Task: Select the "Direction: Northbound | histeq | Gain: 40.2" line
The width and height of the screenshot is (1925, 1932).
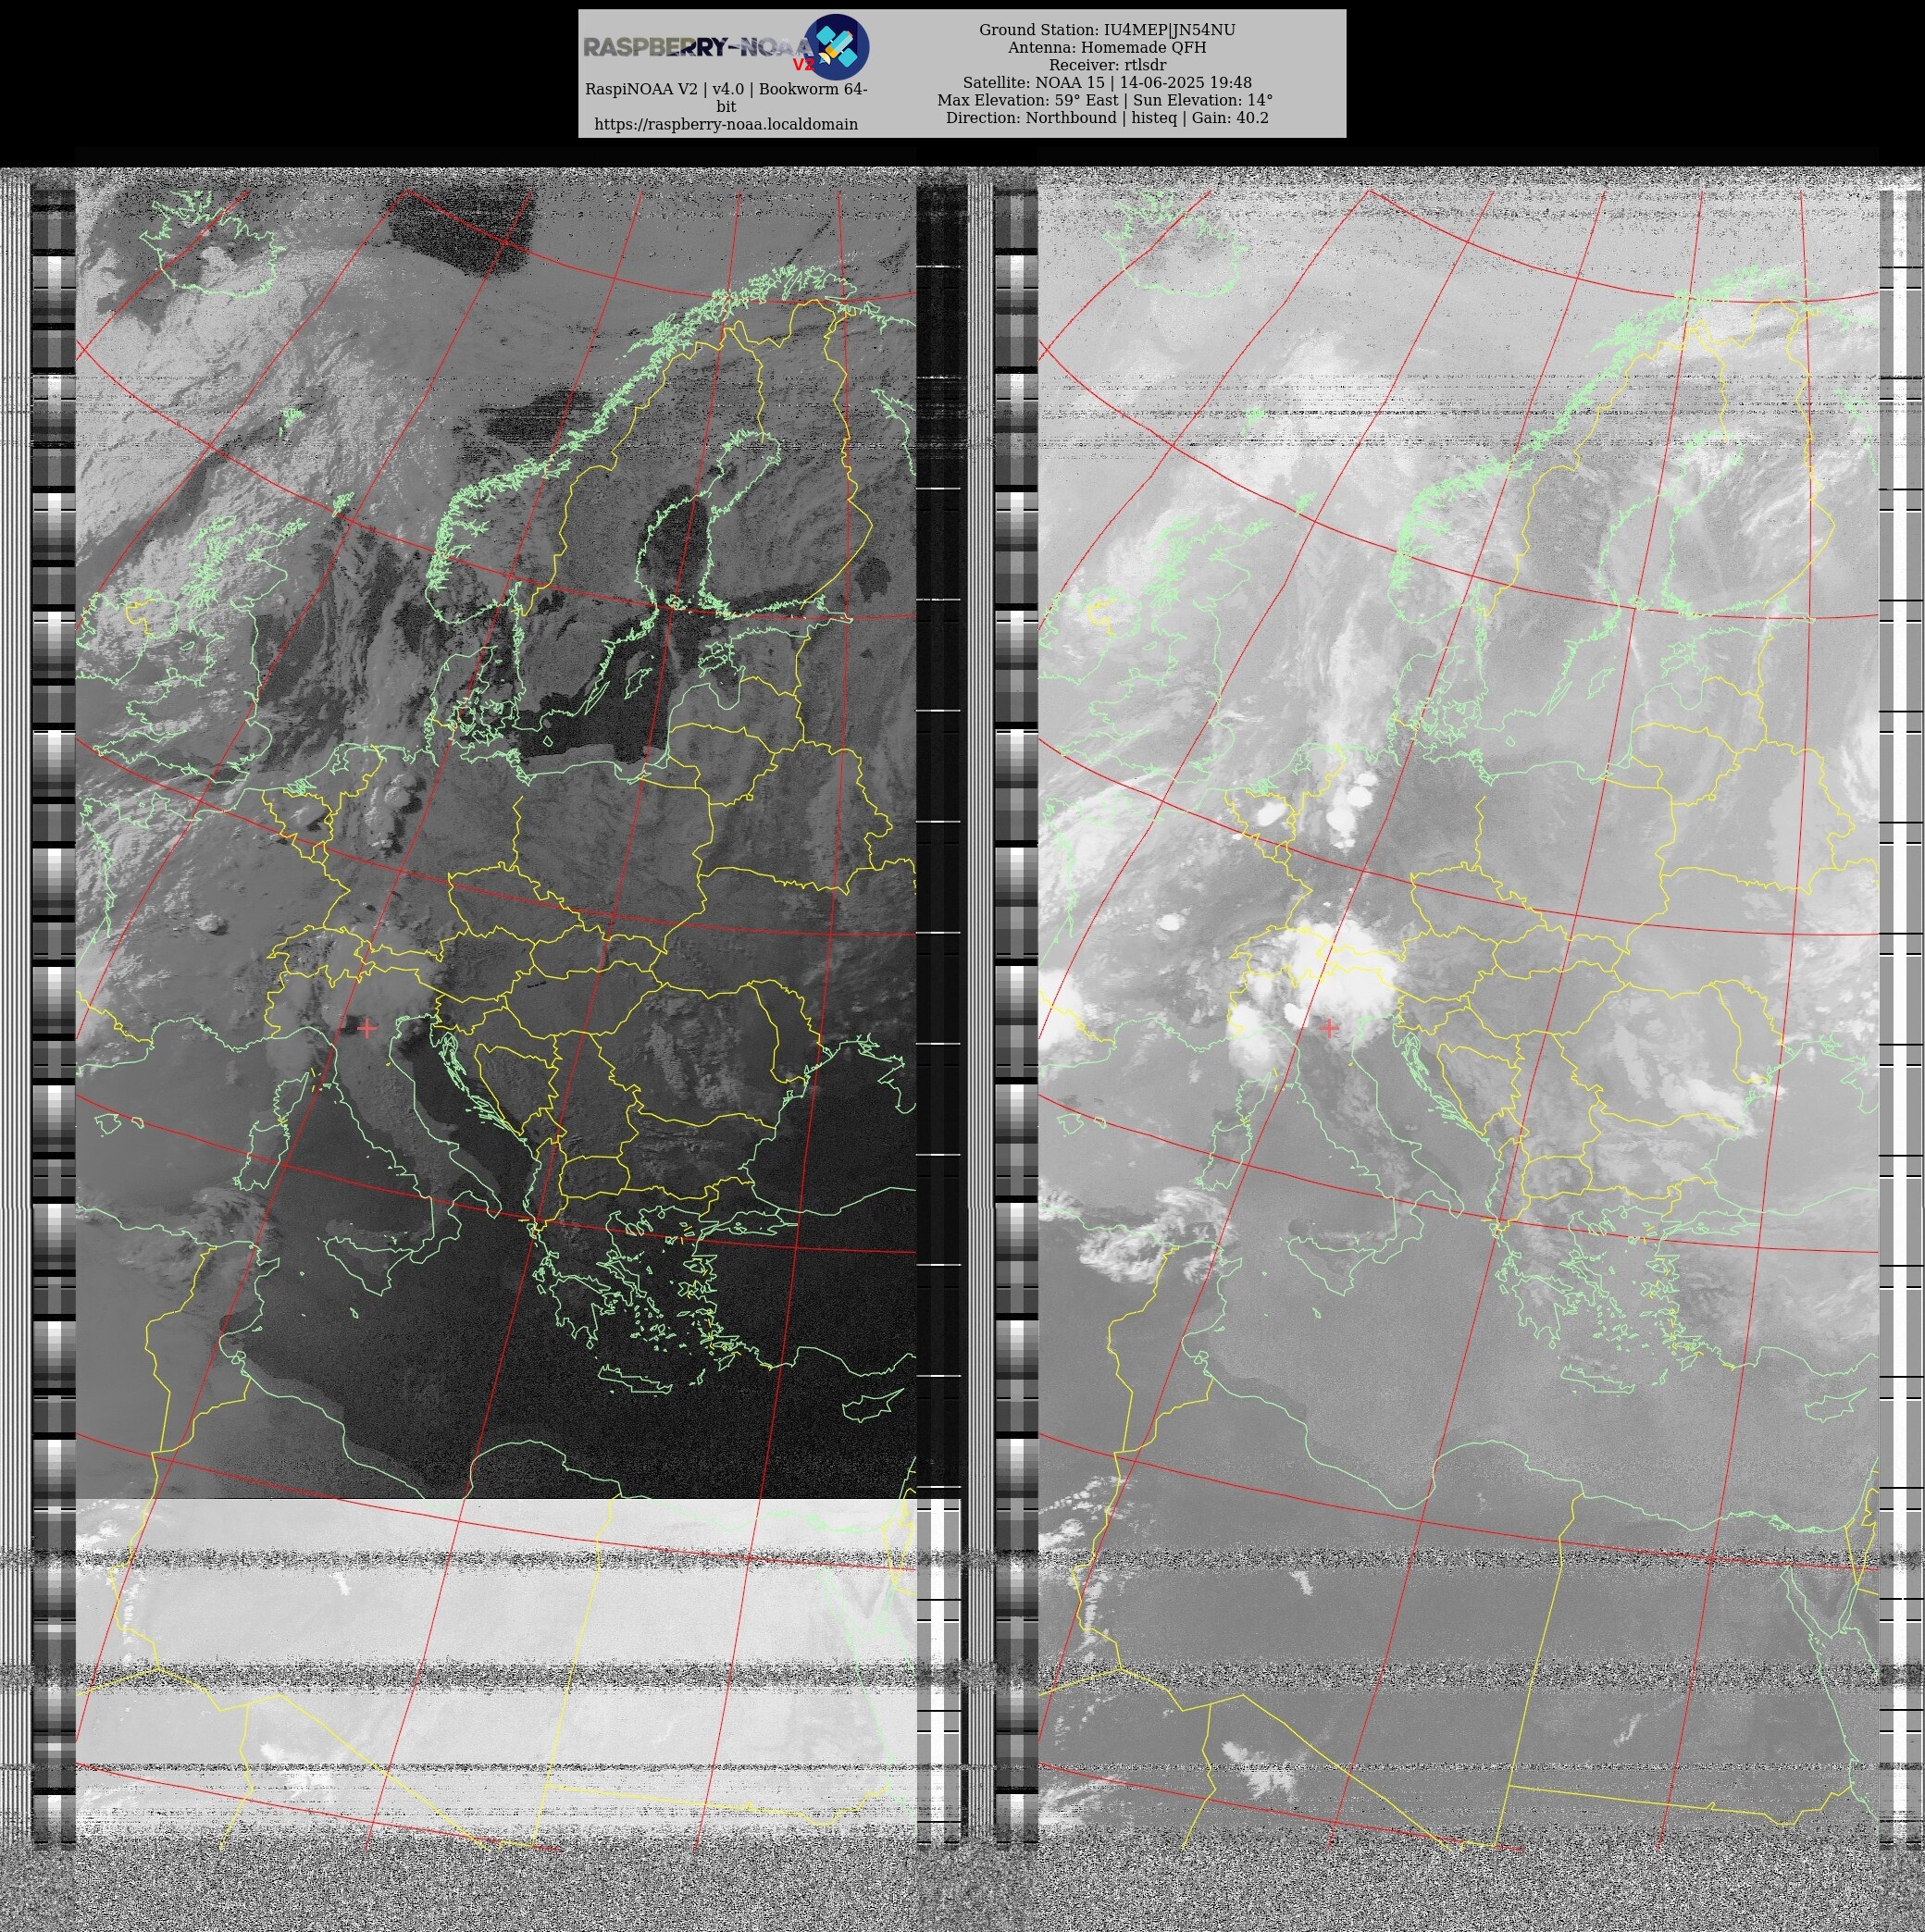Action: 1107,118
